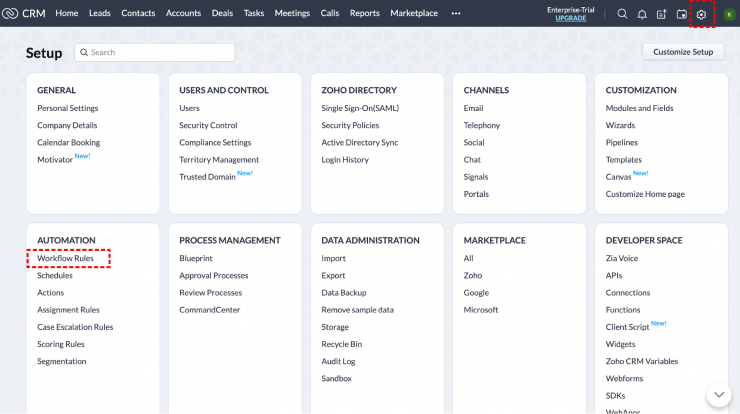Open Telephony settings
This screenshot has width=740, height=414.
click(x=481, y=125)
